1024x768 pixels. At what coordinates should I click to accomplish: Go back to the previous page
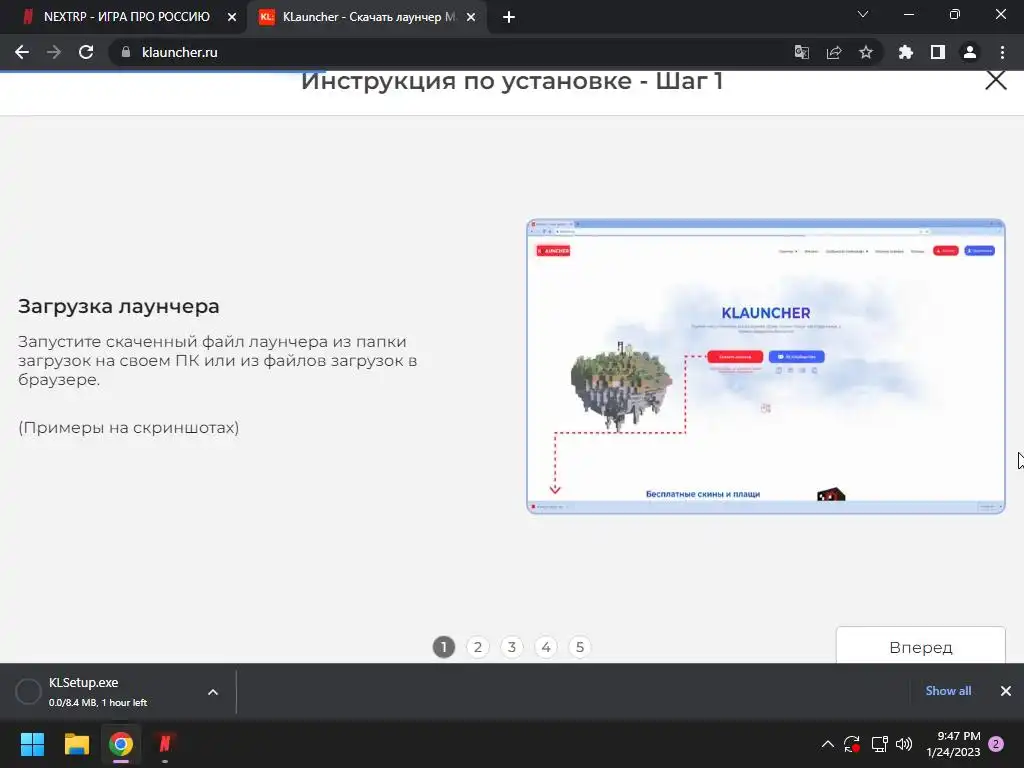[22, 52]
